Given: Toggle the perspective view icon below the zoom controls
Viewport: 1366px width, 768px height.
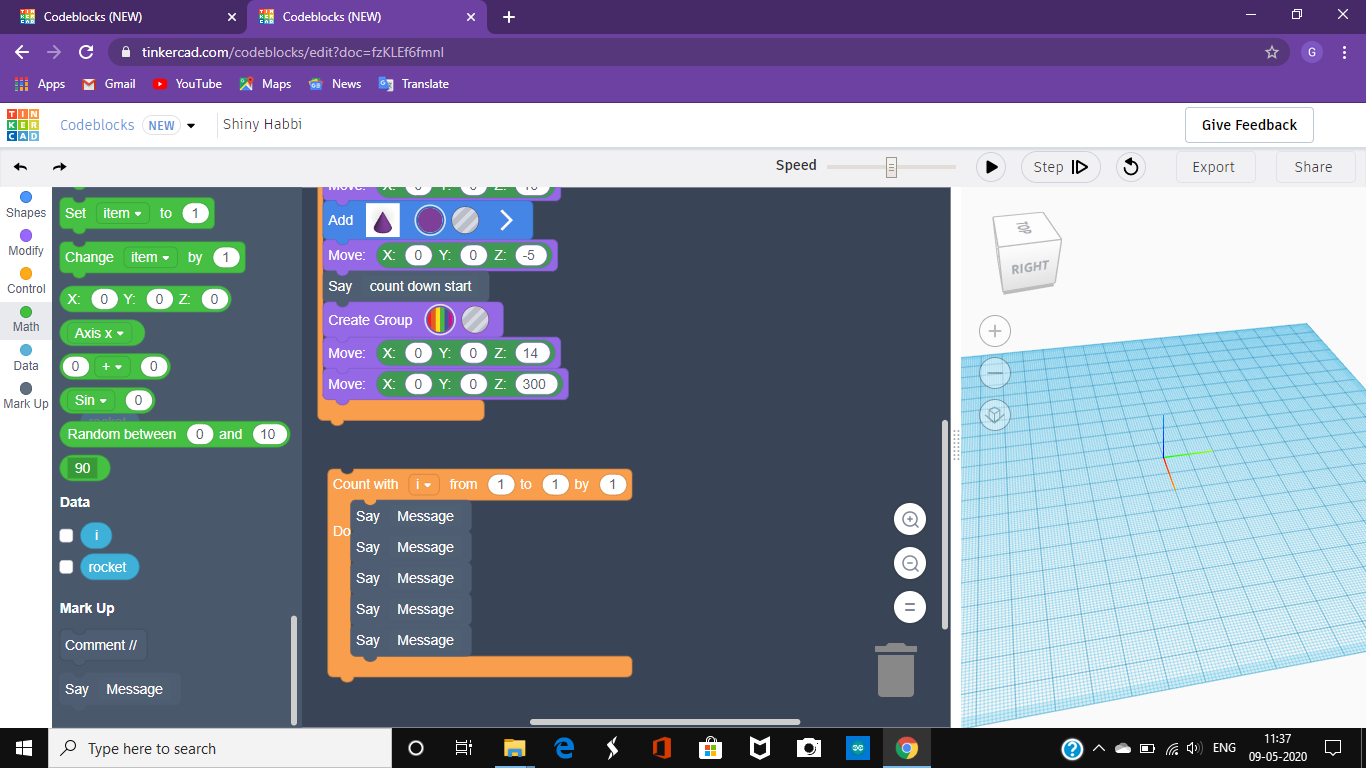Looking at the screenshot, I should (x=994, y=414).
